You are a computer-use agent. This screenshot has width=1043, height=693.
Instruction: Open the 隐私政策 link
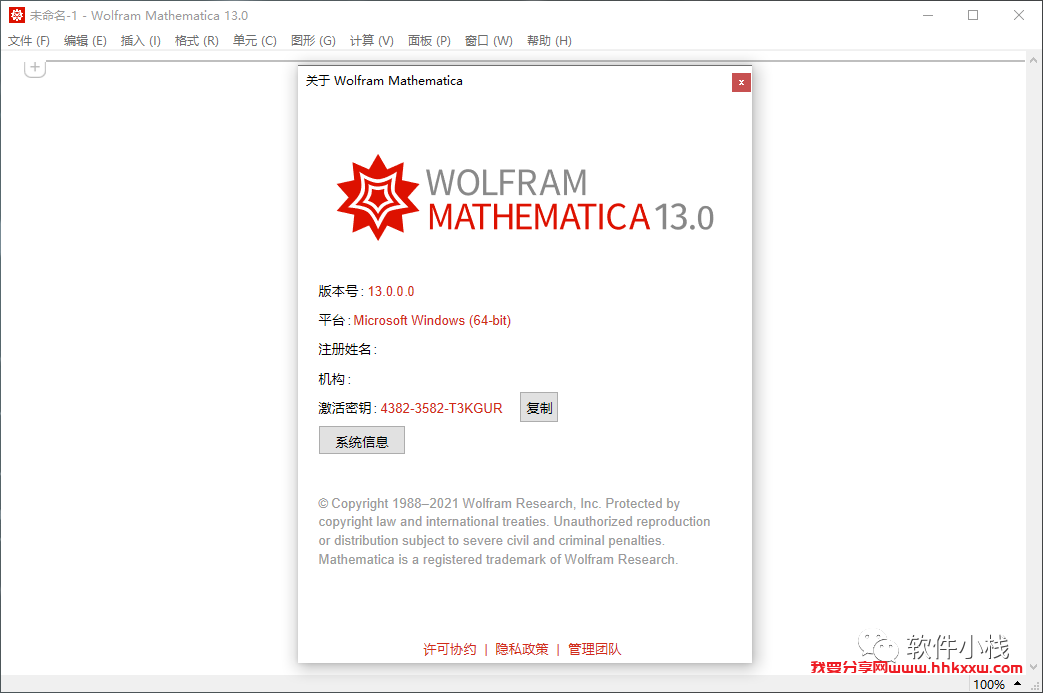pyautogui.click(x=522, y=649)
